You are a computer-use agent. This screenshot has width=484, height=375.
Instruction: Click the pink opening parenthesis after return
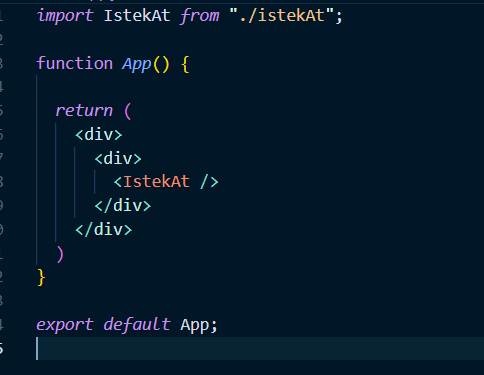tap(128, 111)
